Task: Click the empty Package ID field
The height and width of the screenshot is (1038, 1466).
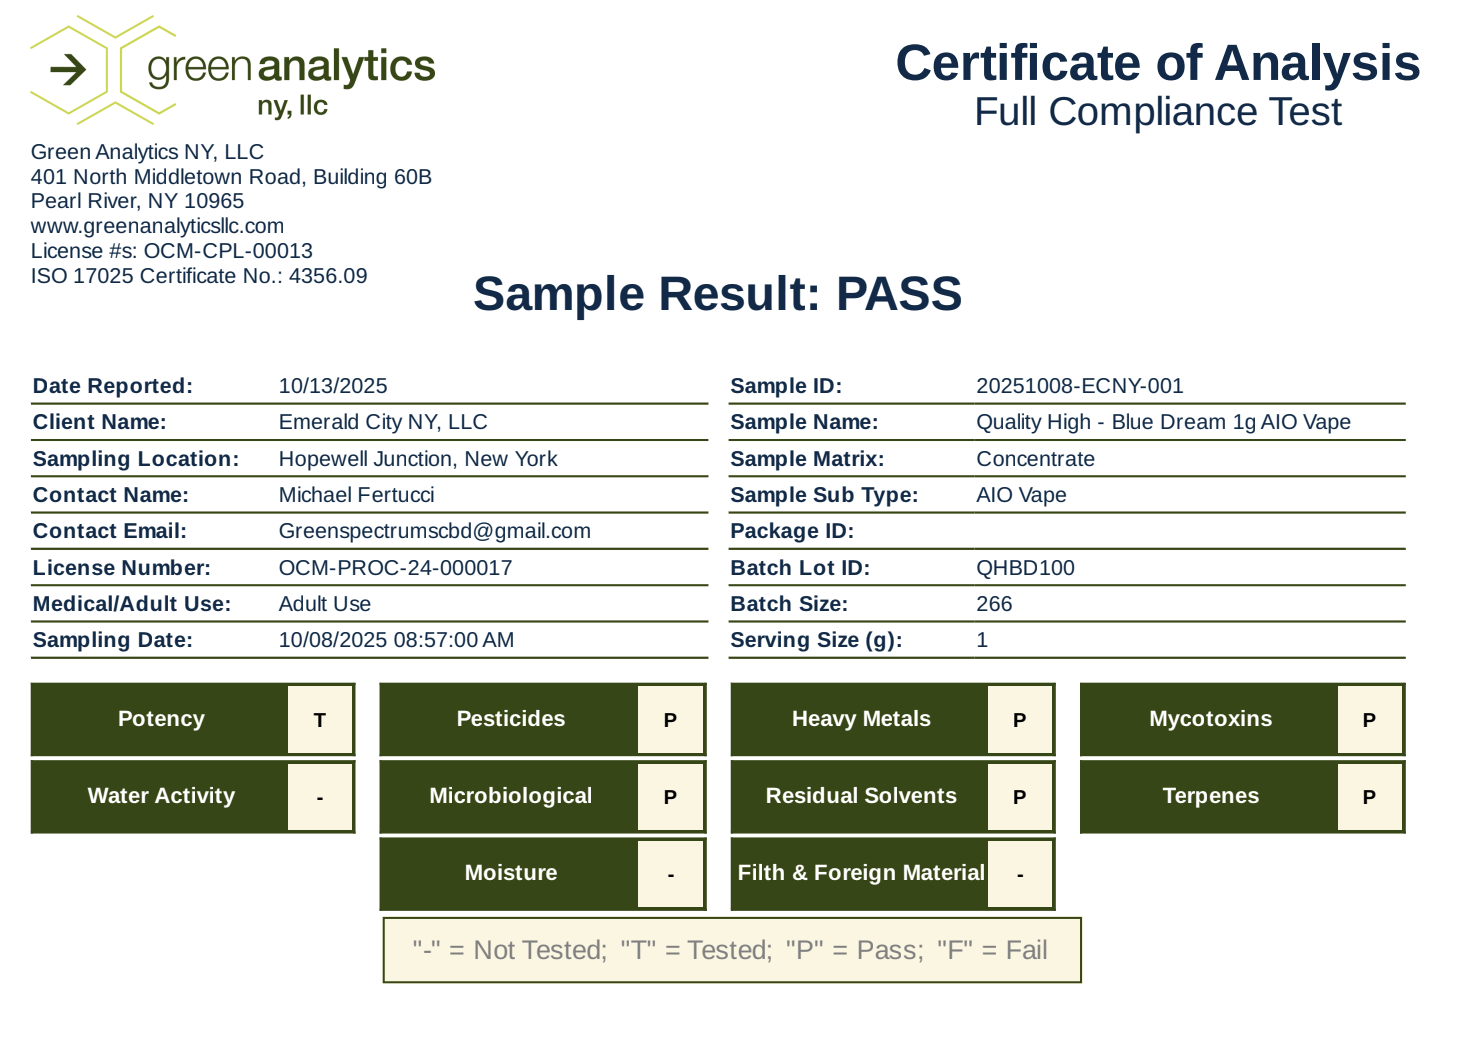Action: 1188,531
